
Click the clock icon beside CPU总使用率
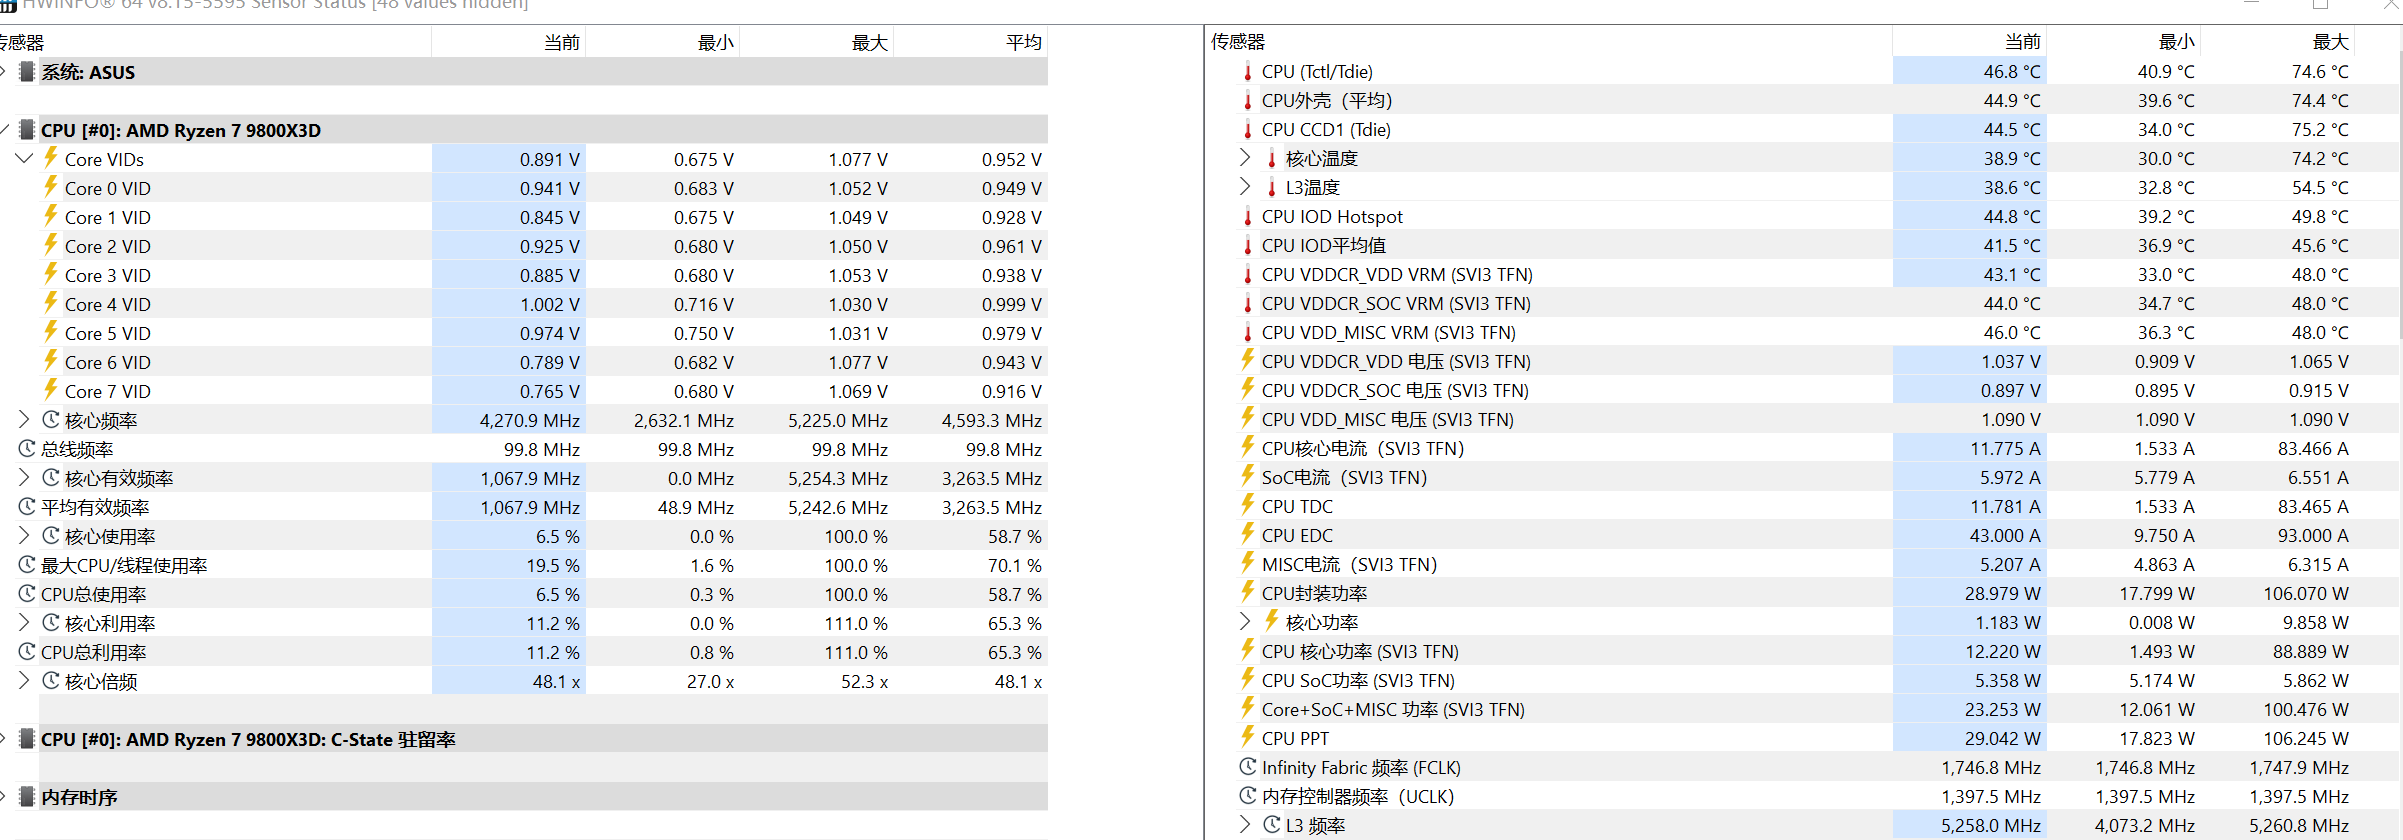(x=27, y=593)
